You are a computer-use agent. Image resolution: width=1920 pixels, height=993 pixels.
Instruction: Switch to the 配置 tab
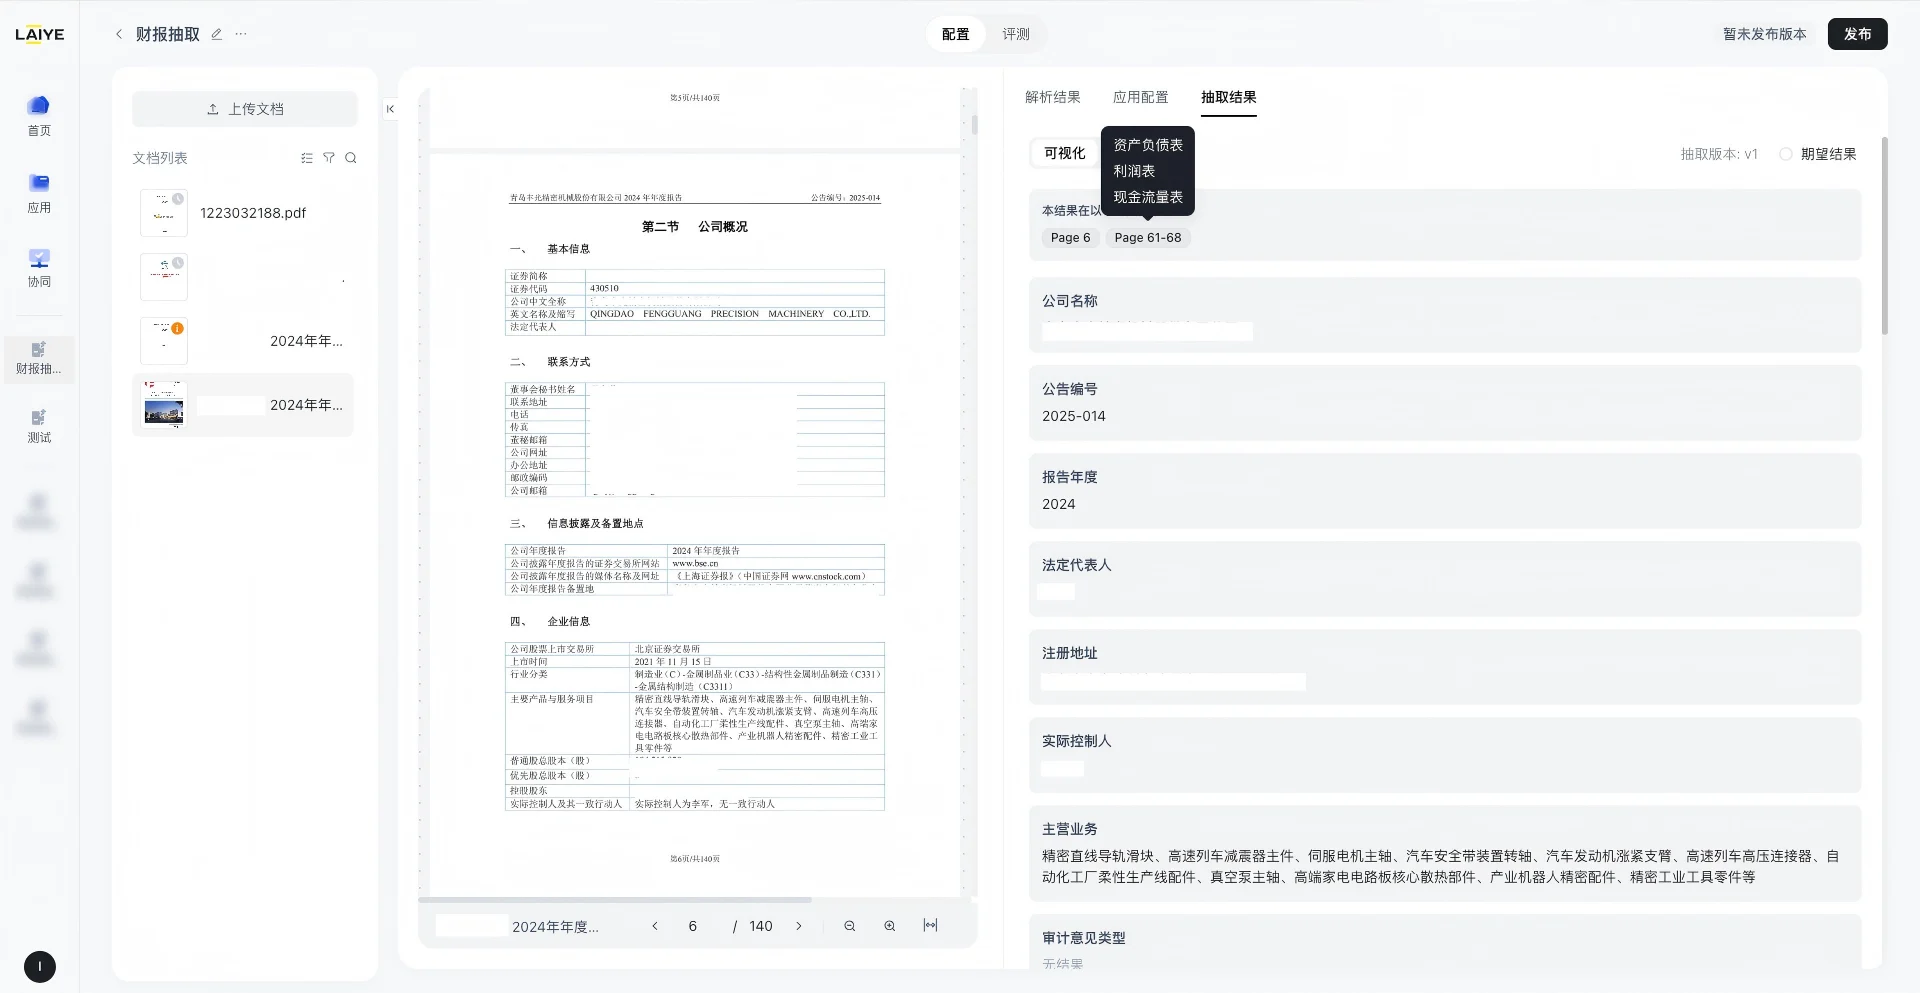(955, 34)
